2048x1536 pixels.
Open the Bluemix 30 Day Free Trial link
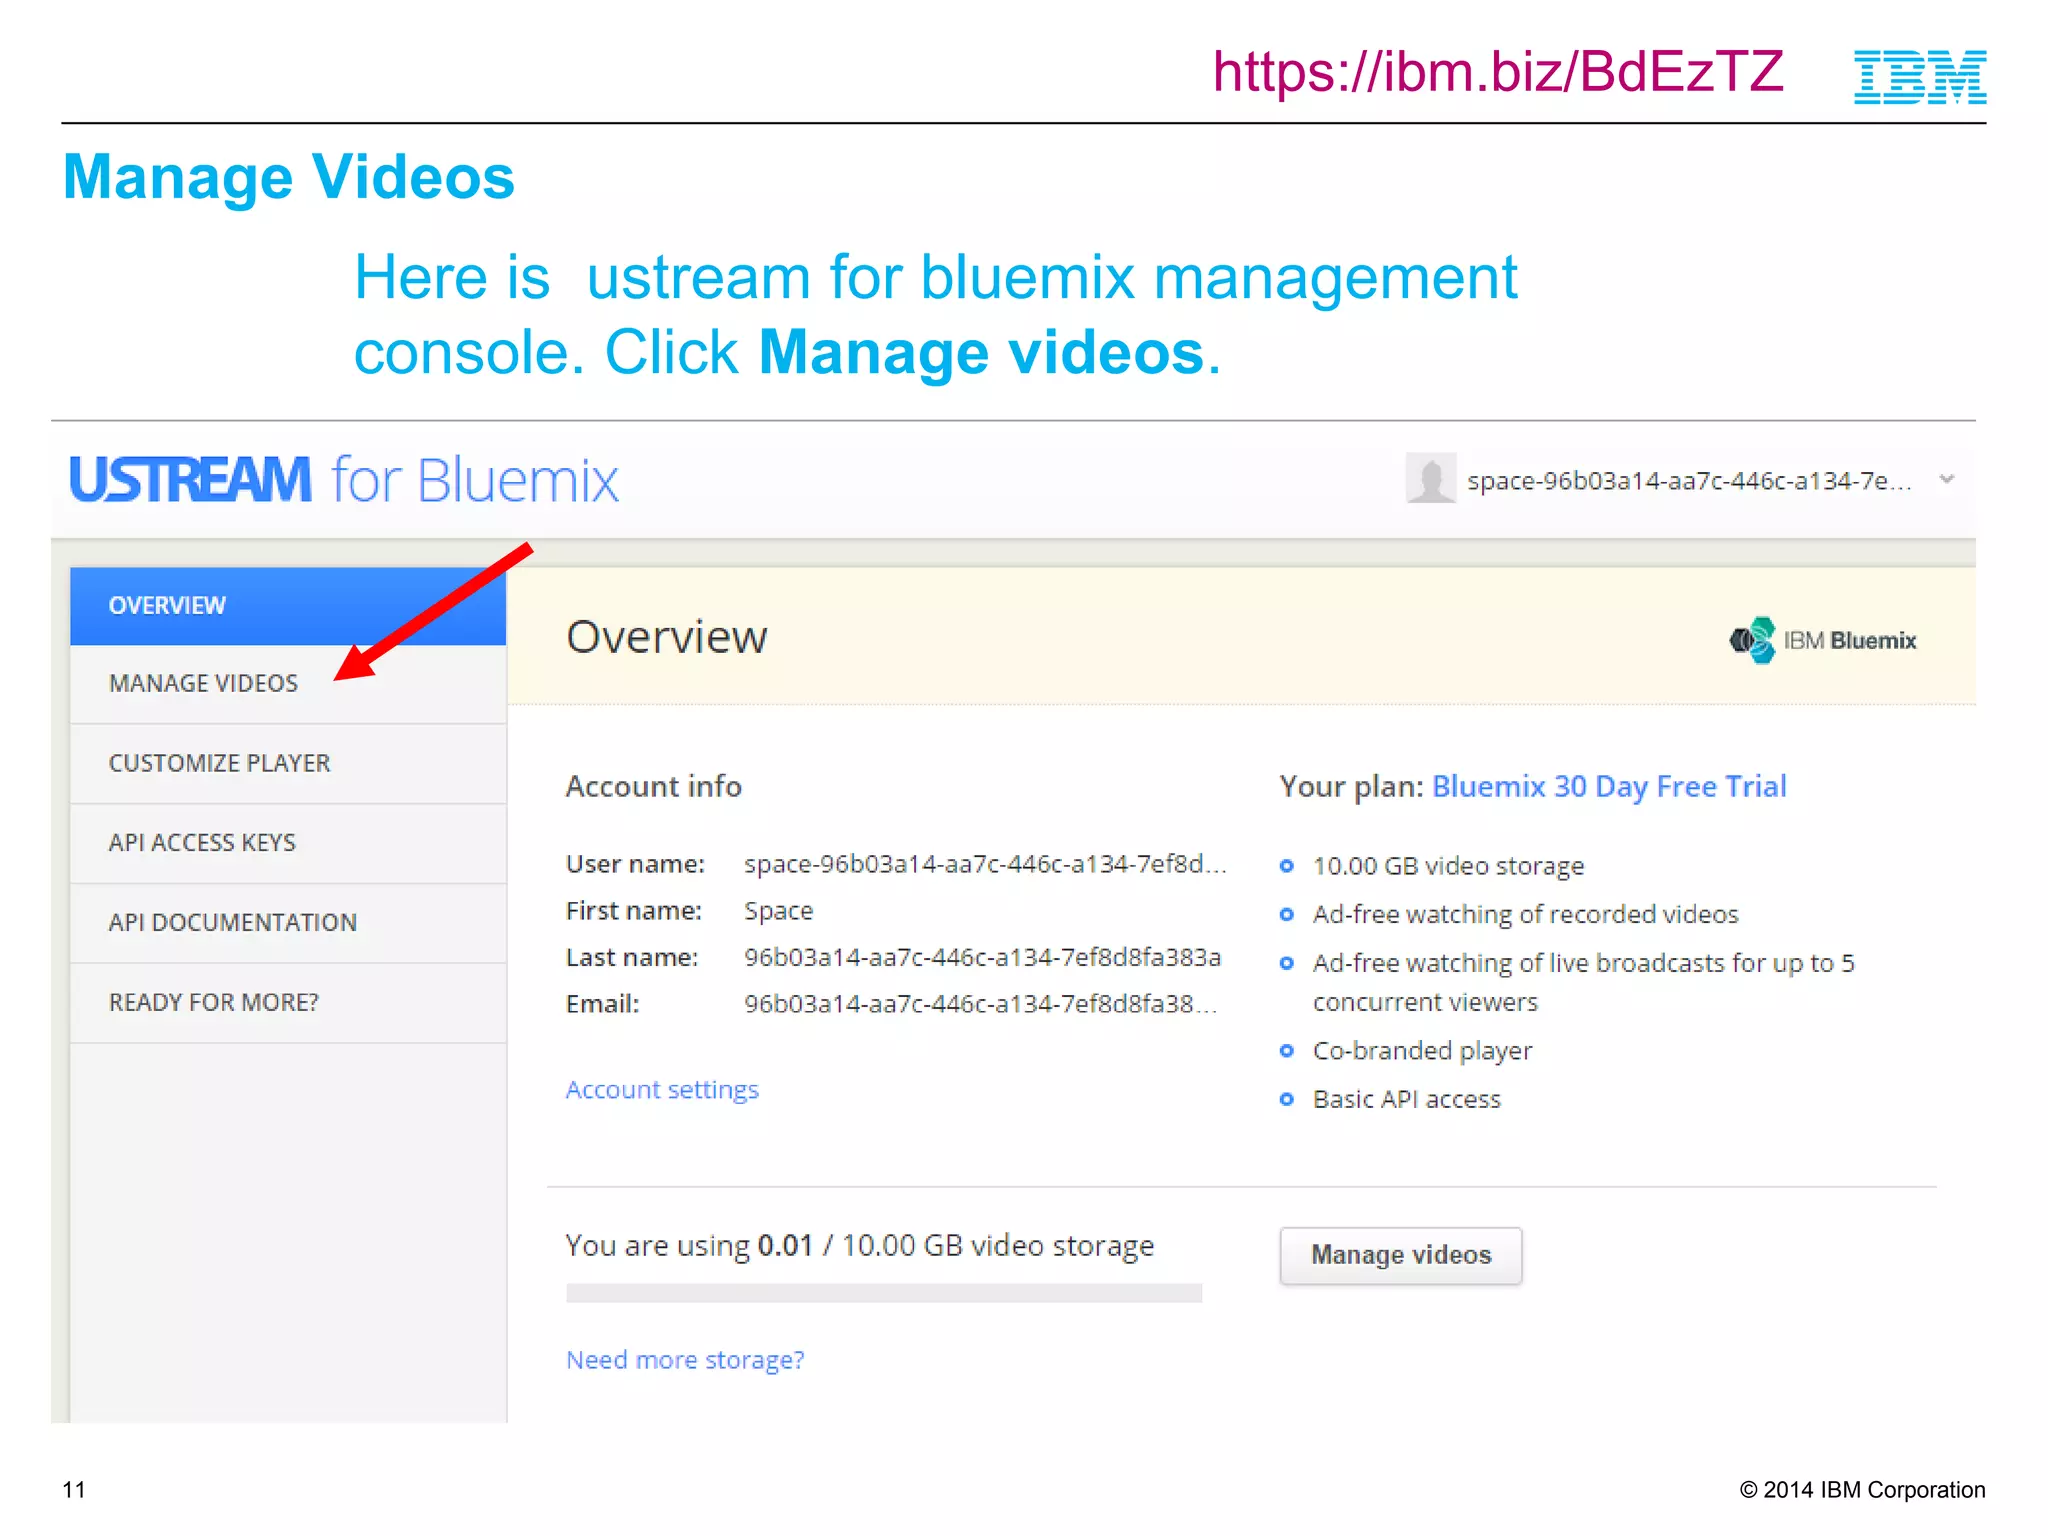click(1609, 787)
